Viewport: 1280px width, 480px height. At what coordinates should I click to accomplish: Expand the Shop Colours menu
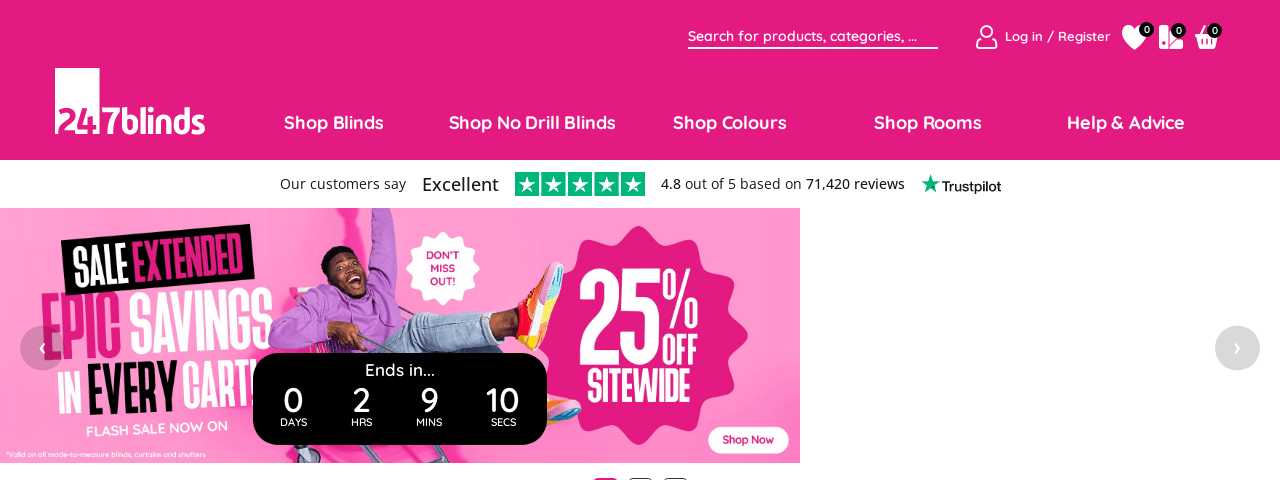pos(730,123)
